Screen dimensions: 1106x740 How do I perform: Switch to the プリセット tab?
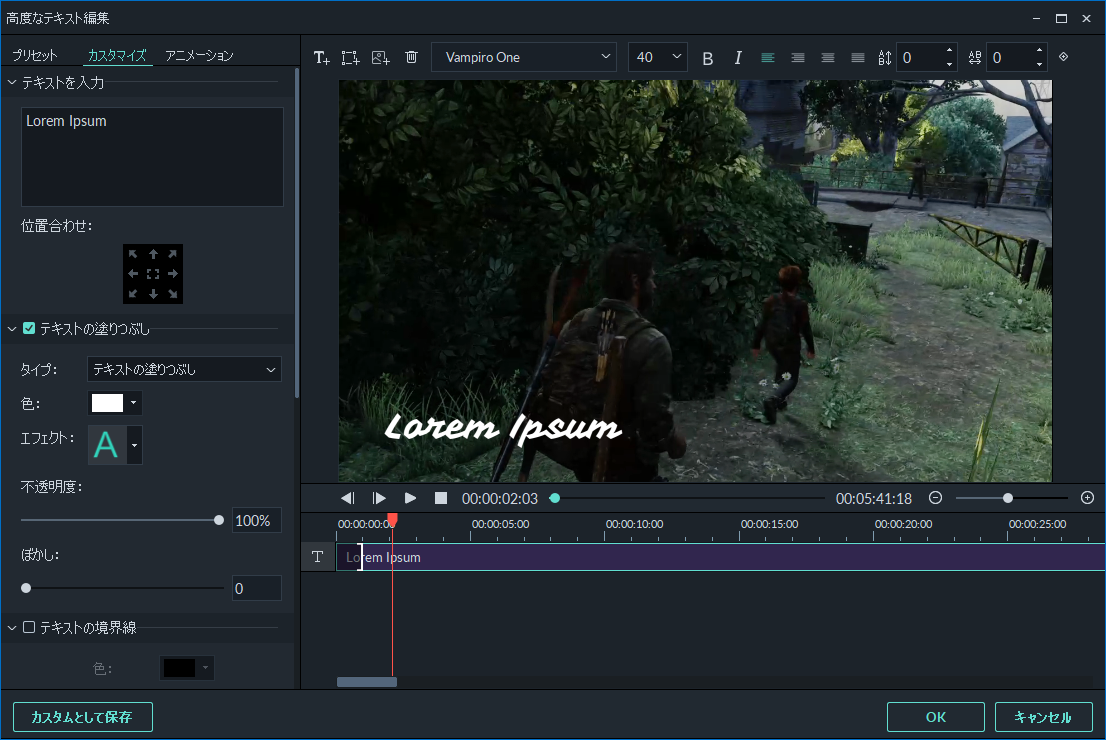(35, 55)
